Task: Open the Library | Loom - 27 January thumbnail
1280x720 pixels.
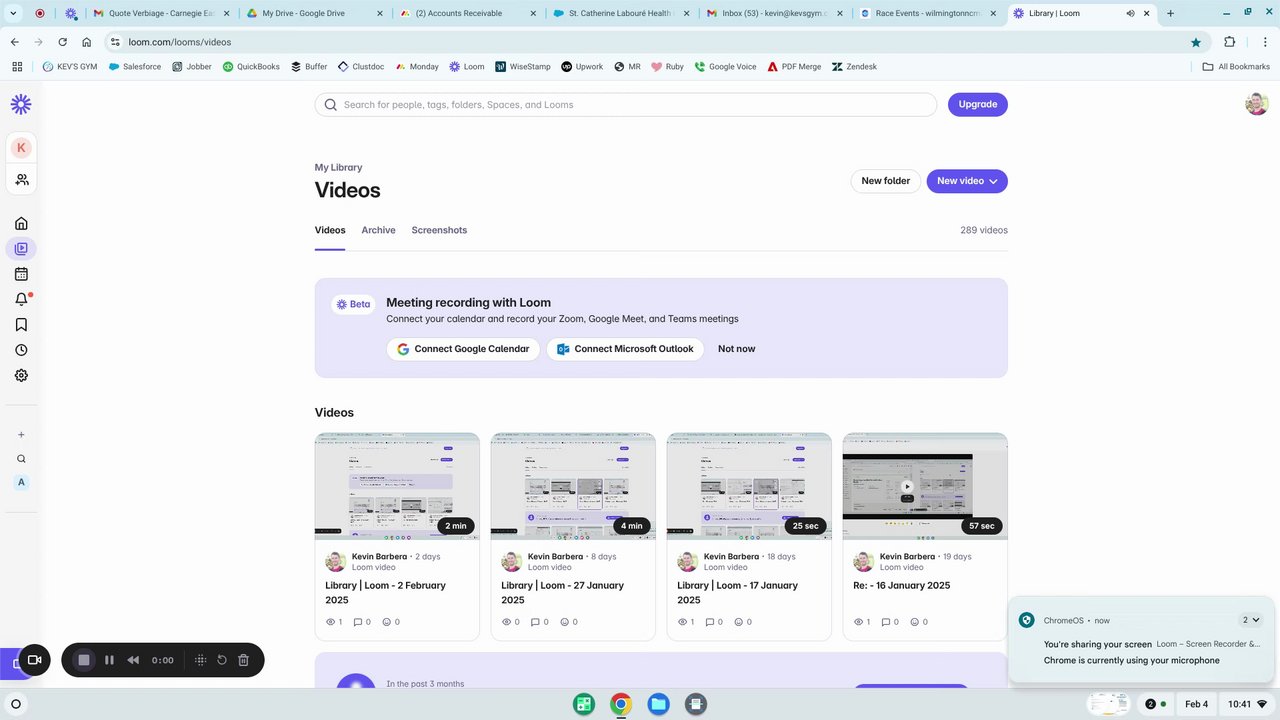Action: (x=573, y=486)
